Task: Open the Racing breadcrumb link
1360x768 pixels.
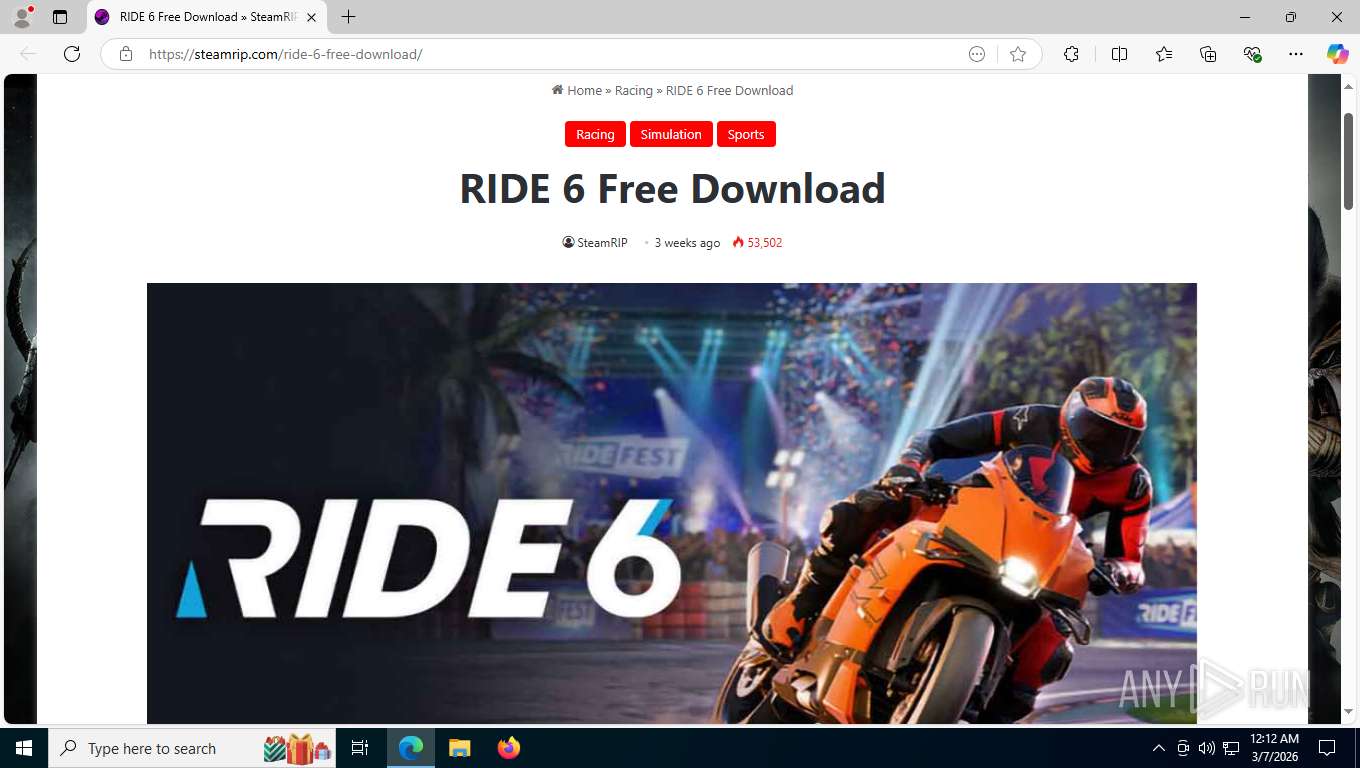Action: [x=633, y=90]
